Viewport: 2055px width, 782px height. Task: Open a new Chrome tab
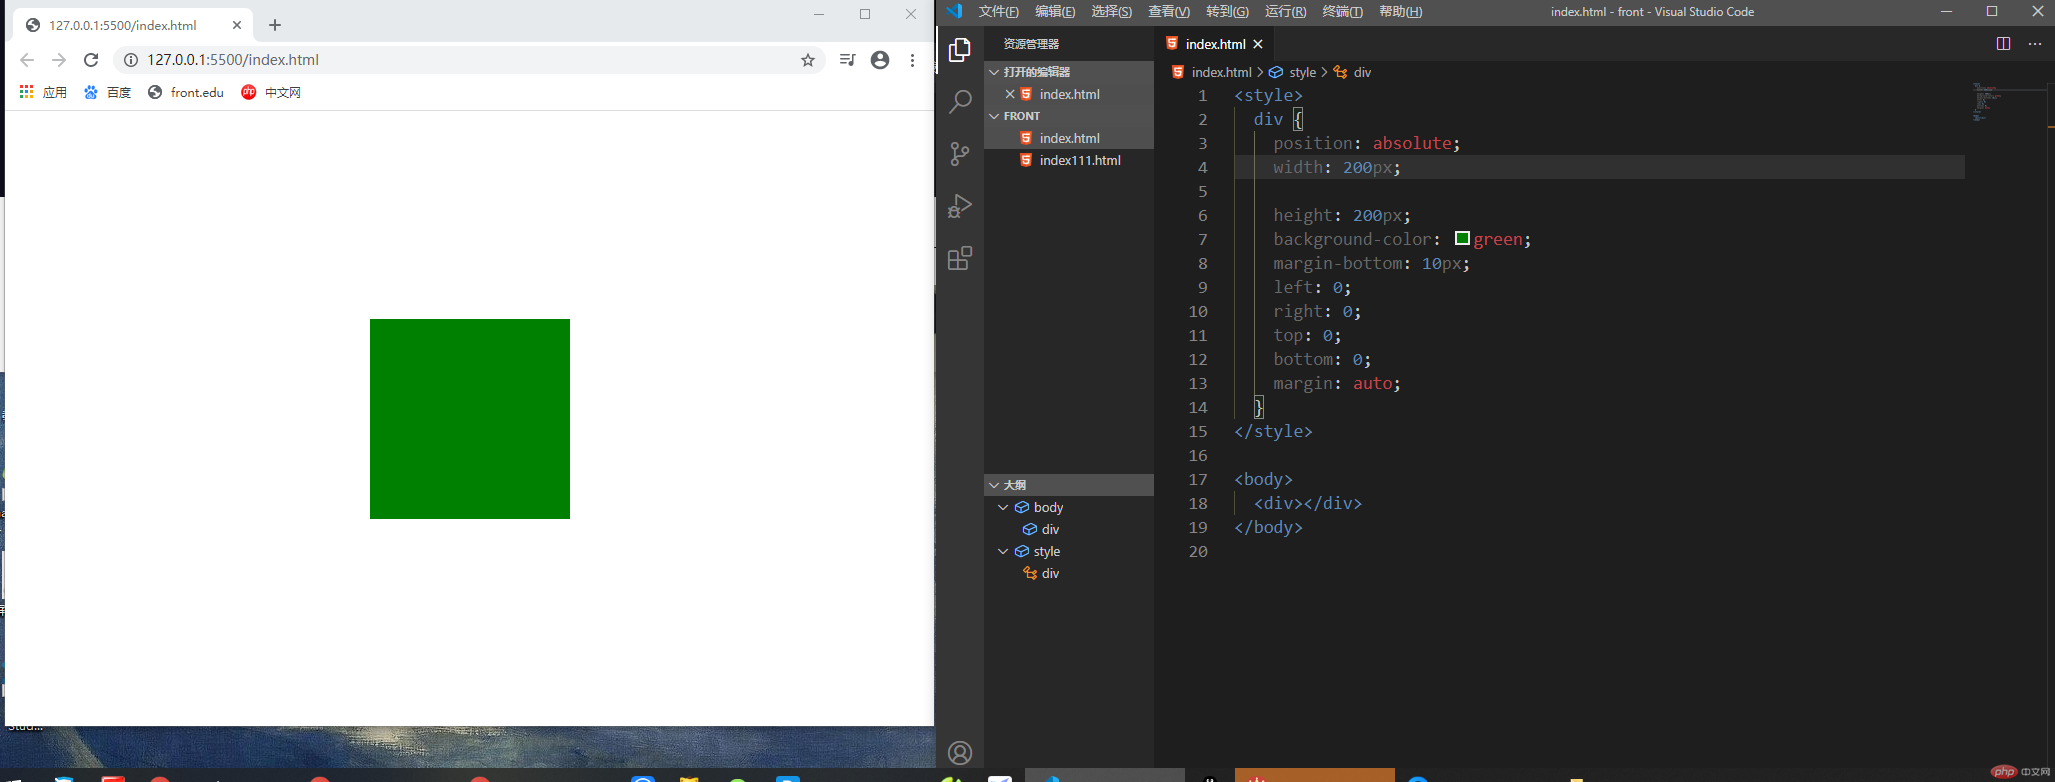(275, 25)
